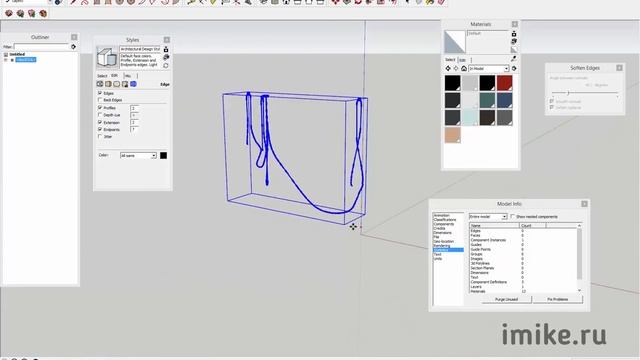The height and width of the screenshot is (360, 640).
Task: Click the Profiles width value field
Action: point(134,108)
